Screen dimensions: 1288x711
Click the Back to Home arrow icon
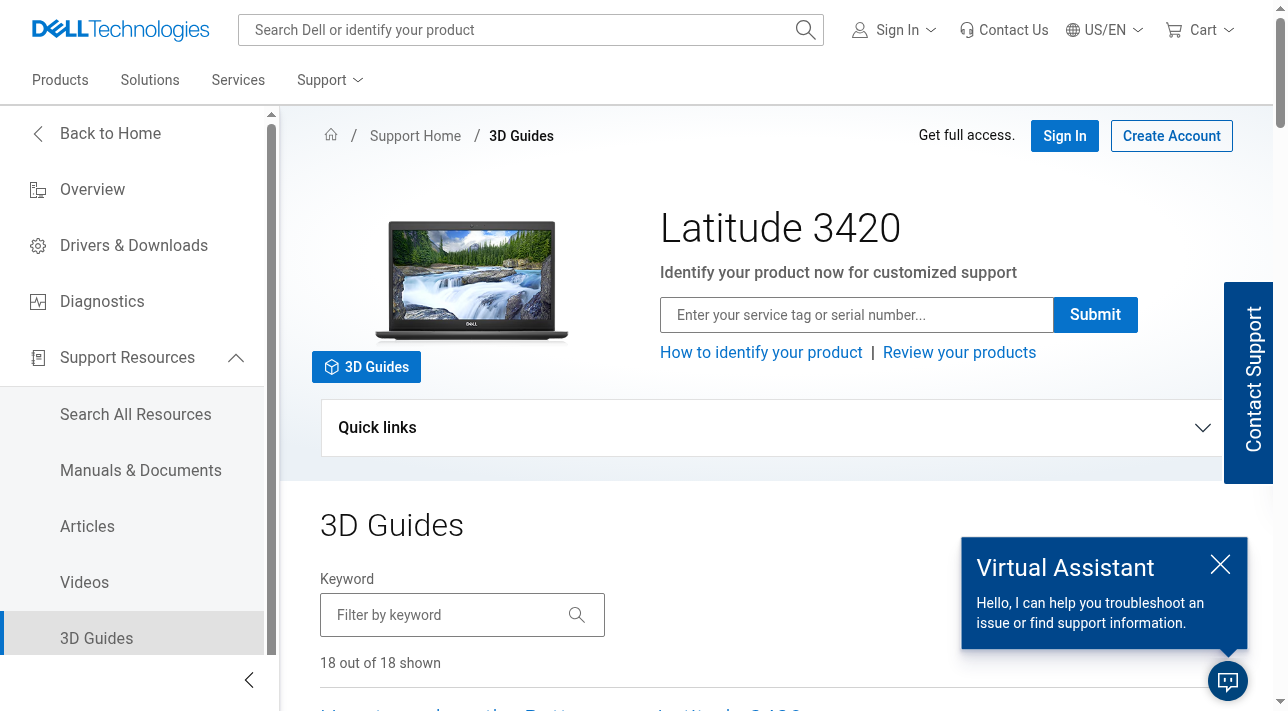pyautogui.click(x=38, y=134)
